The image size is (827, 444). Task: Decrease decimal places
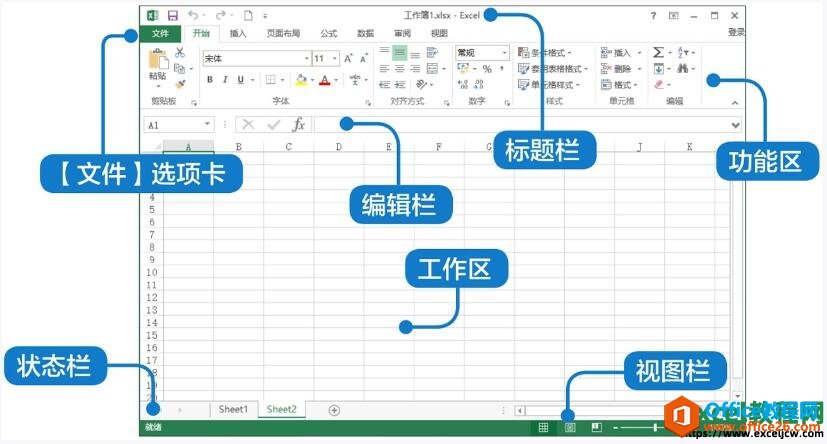[x=479, y=84]
